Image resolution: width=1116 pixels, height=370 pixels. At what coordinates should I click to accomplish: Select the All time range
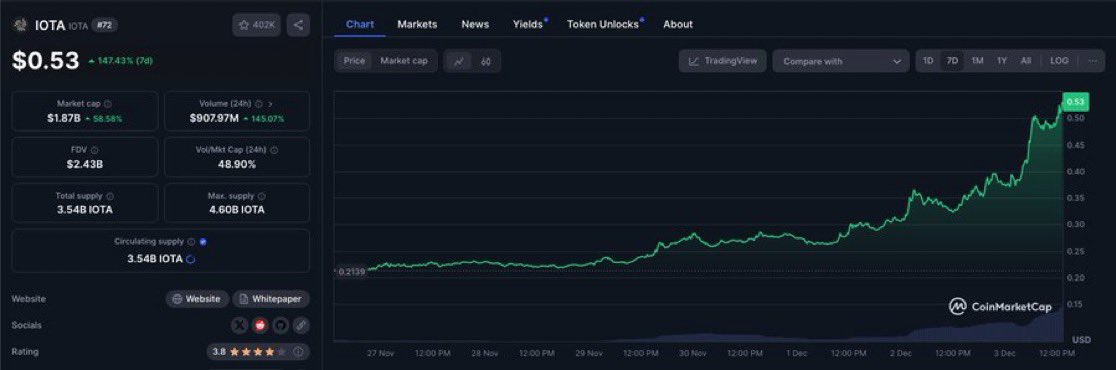(1026, 61)
